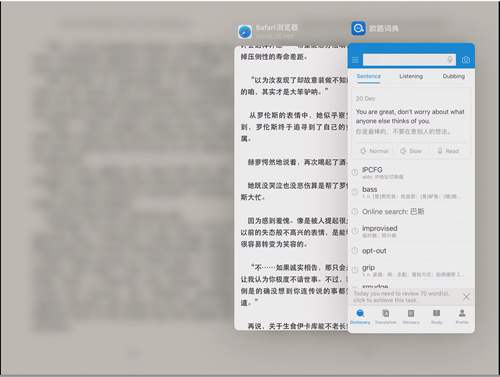Open the IPCFG history entry
This screenshot has height=377, width=500.
[x=412, y=172]
